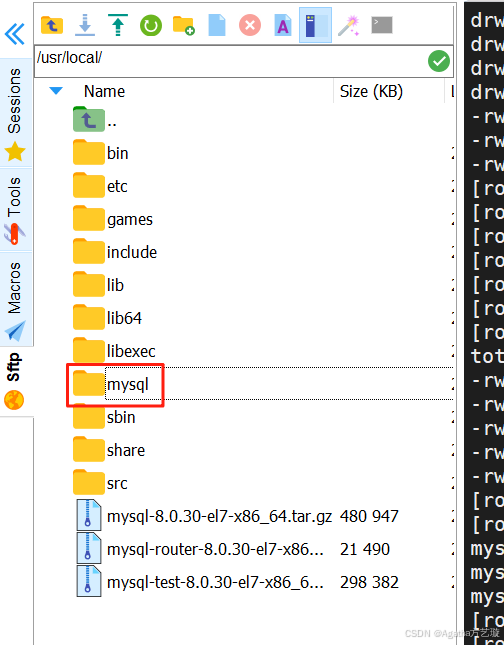Select the sbin folder

pos(104,417)
